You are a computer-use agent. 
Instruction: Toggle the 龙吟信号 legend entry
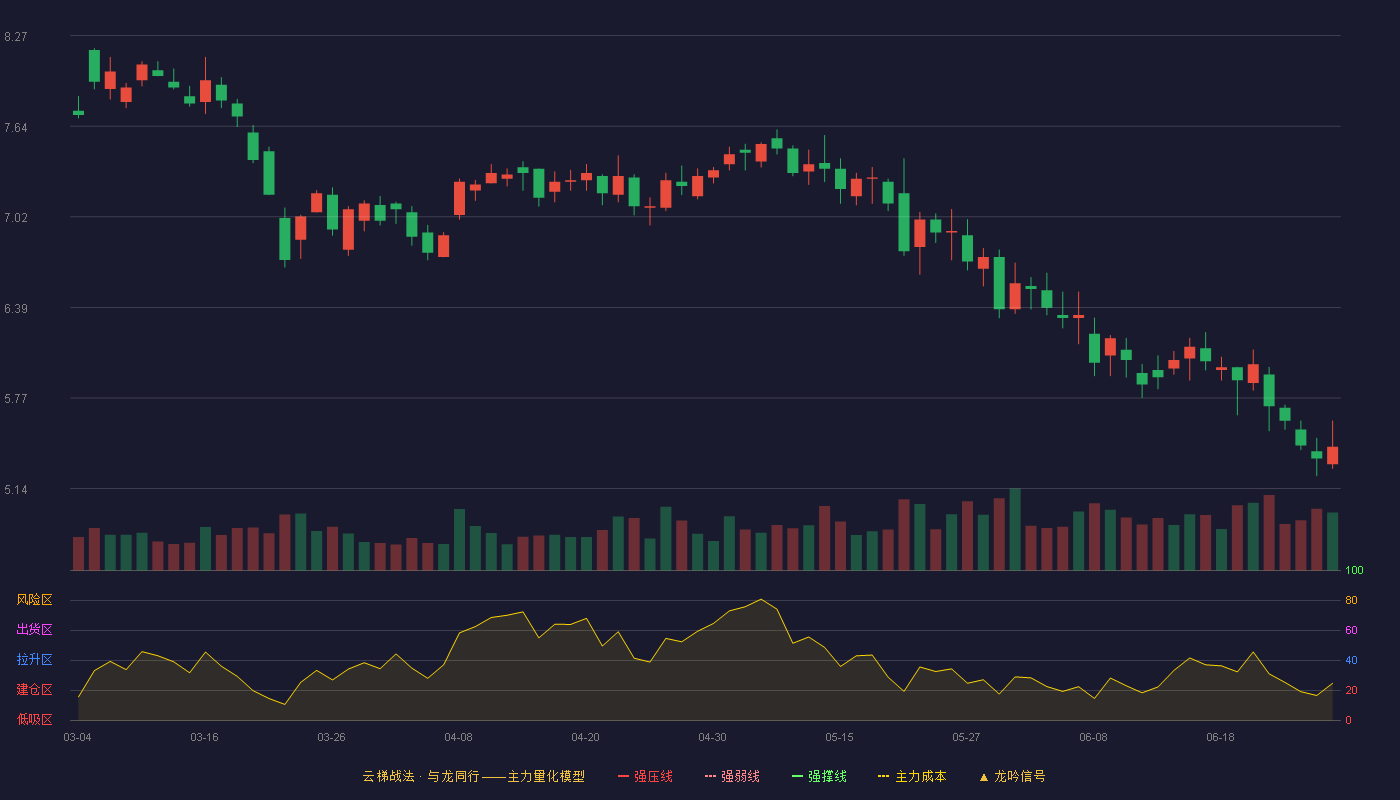tap(1011, 776)
